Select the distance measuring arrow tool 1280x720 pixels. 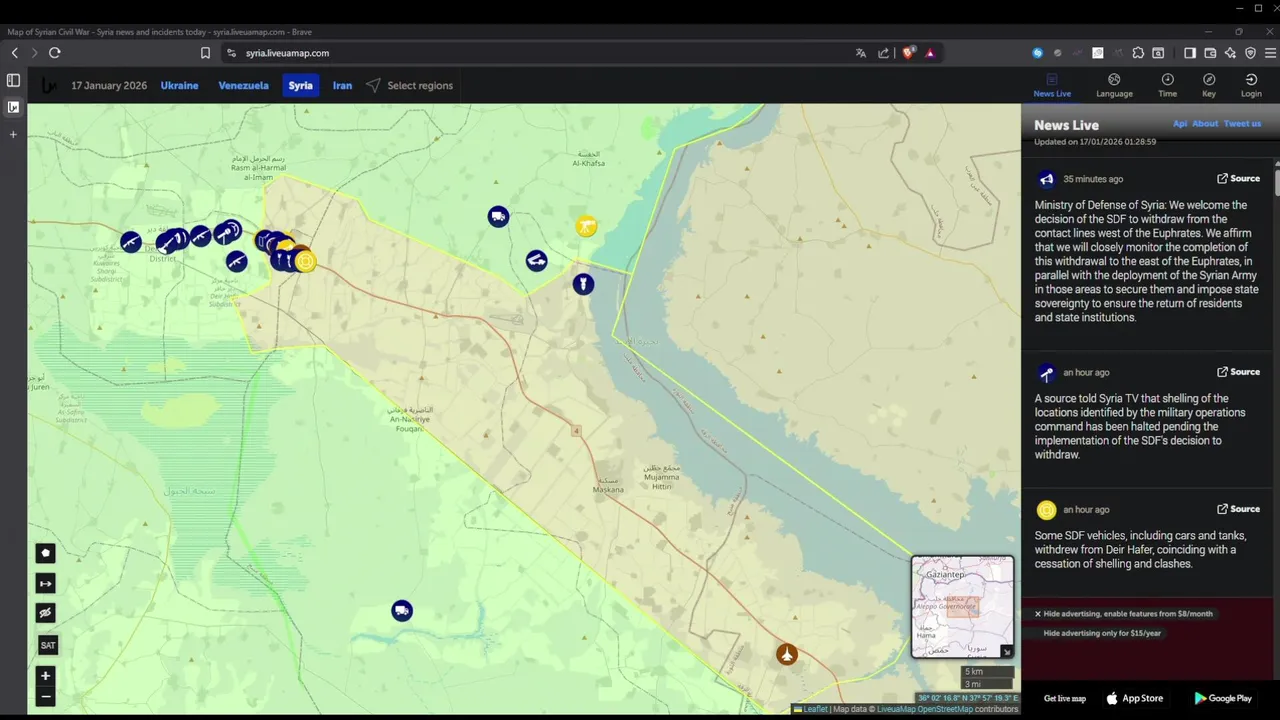(45, 583)
